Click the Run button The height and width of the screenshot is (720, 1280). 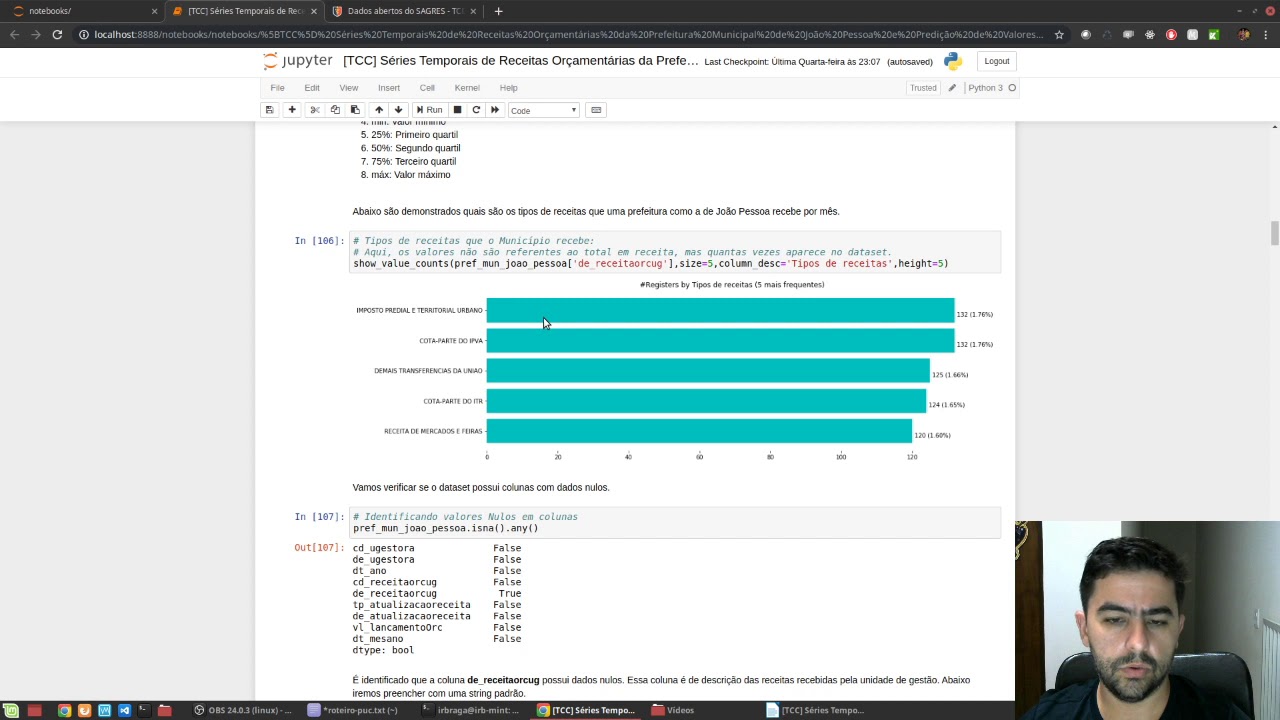[x=429, y=110]
